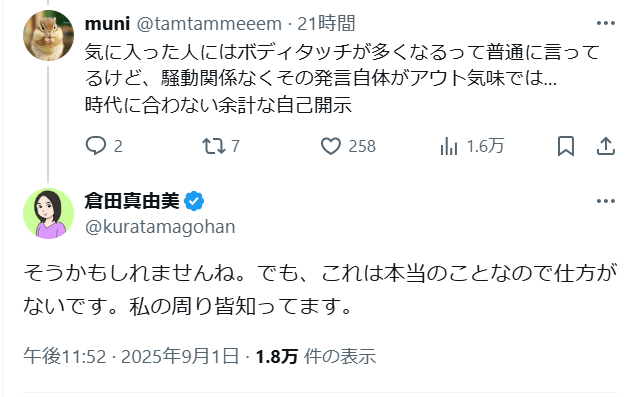Click the 倉田真由美 display name
This screenshot has width=634, height=397.
pyautogui.click(x=132, y=201)
